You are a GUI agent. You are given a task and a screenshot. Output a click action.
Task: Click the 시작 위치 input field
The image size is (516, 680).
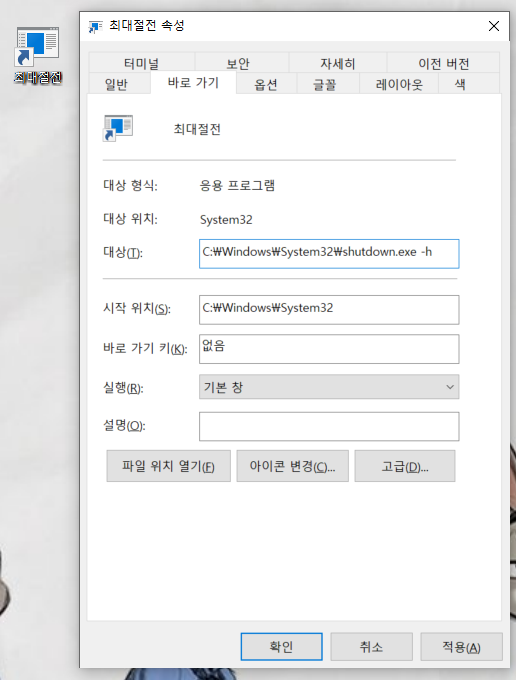pos(329,310)
